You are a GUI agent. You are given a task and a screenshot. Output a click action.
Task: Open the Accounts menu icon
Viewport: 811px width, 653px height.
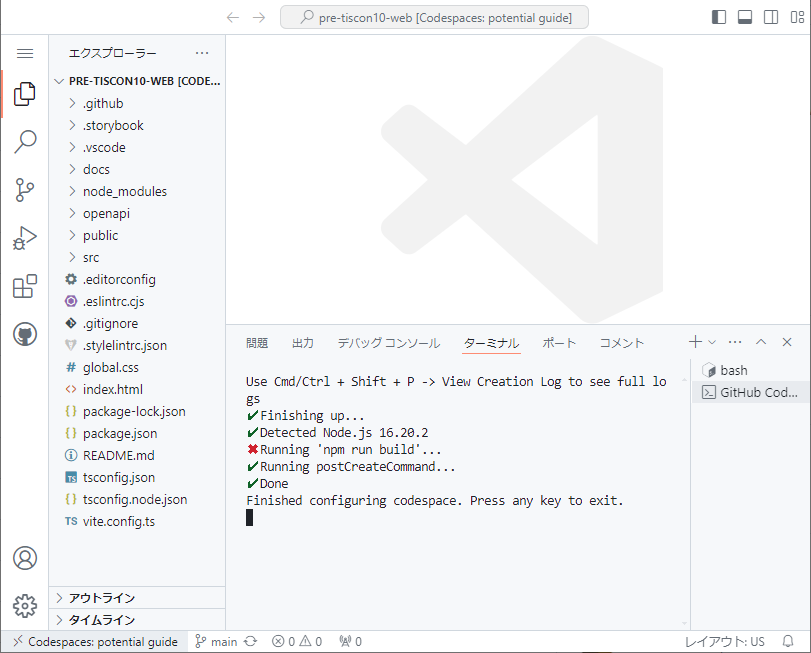pyautogui.click(x=25, y=558)
